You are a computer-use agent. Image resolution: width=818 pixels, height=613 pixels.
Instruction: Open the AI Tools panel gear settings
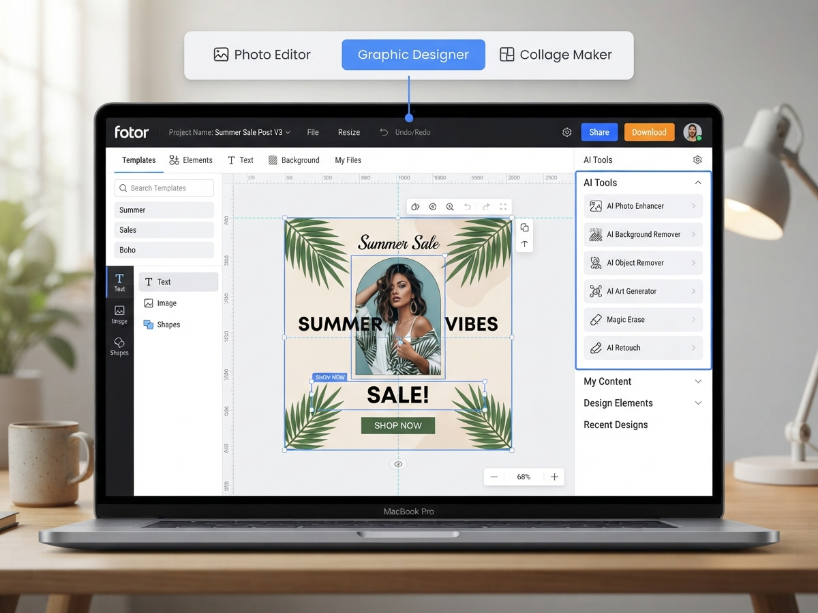pos(697,160)
